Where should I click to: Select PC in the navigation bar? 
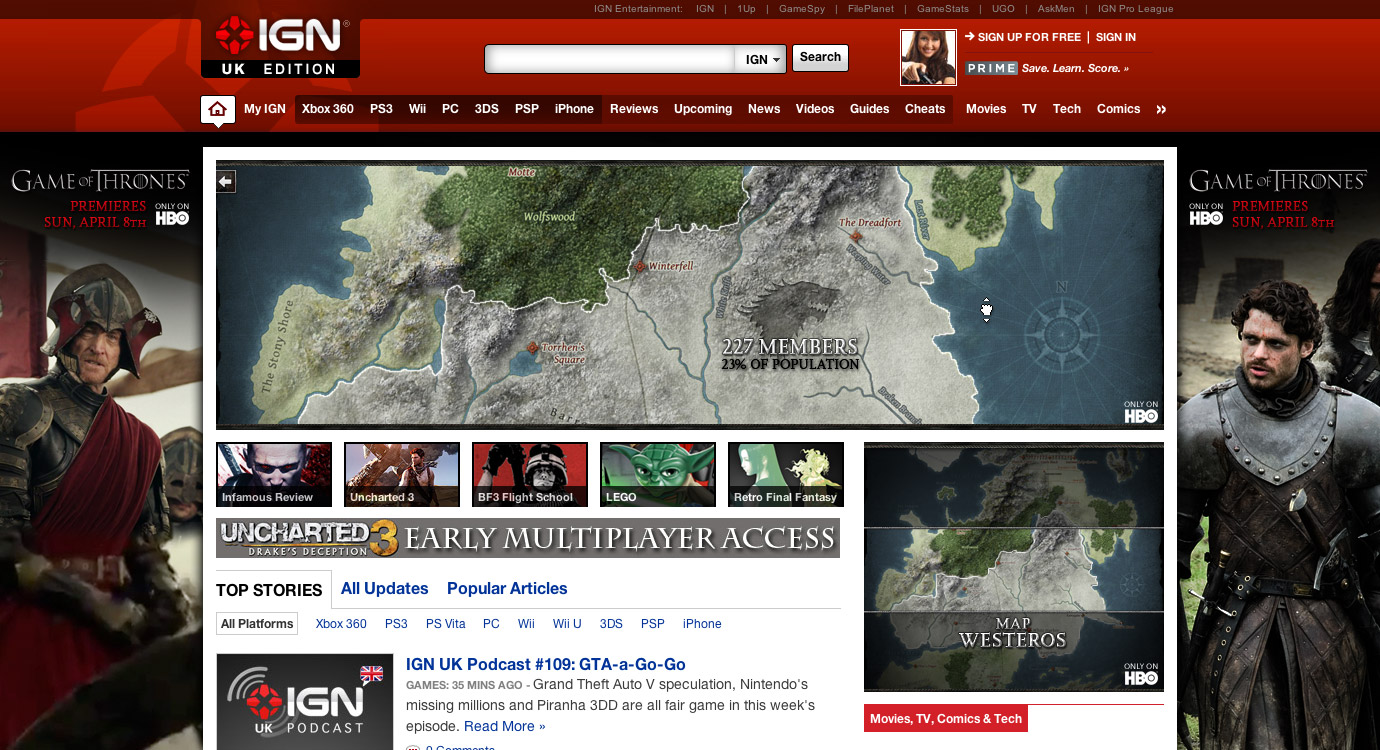[451, 109]
